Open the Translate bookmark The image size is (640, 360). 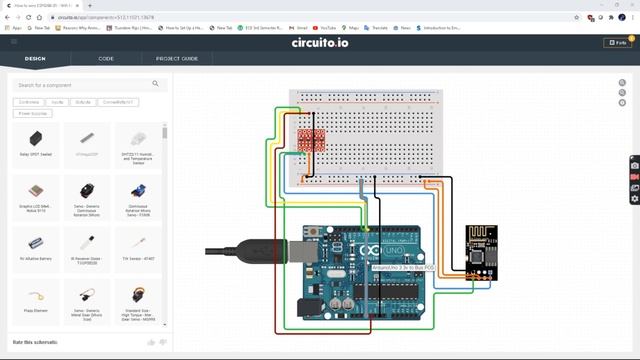click(x=376, y=28)
